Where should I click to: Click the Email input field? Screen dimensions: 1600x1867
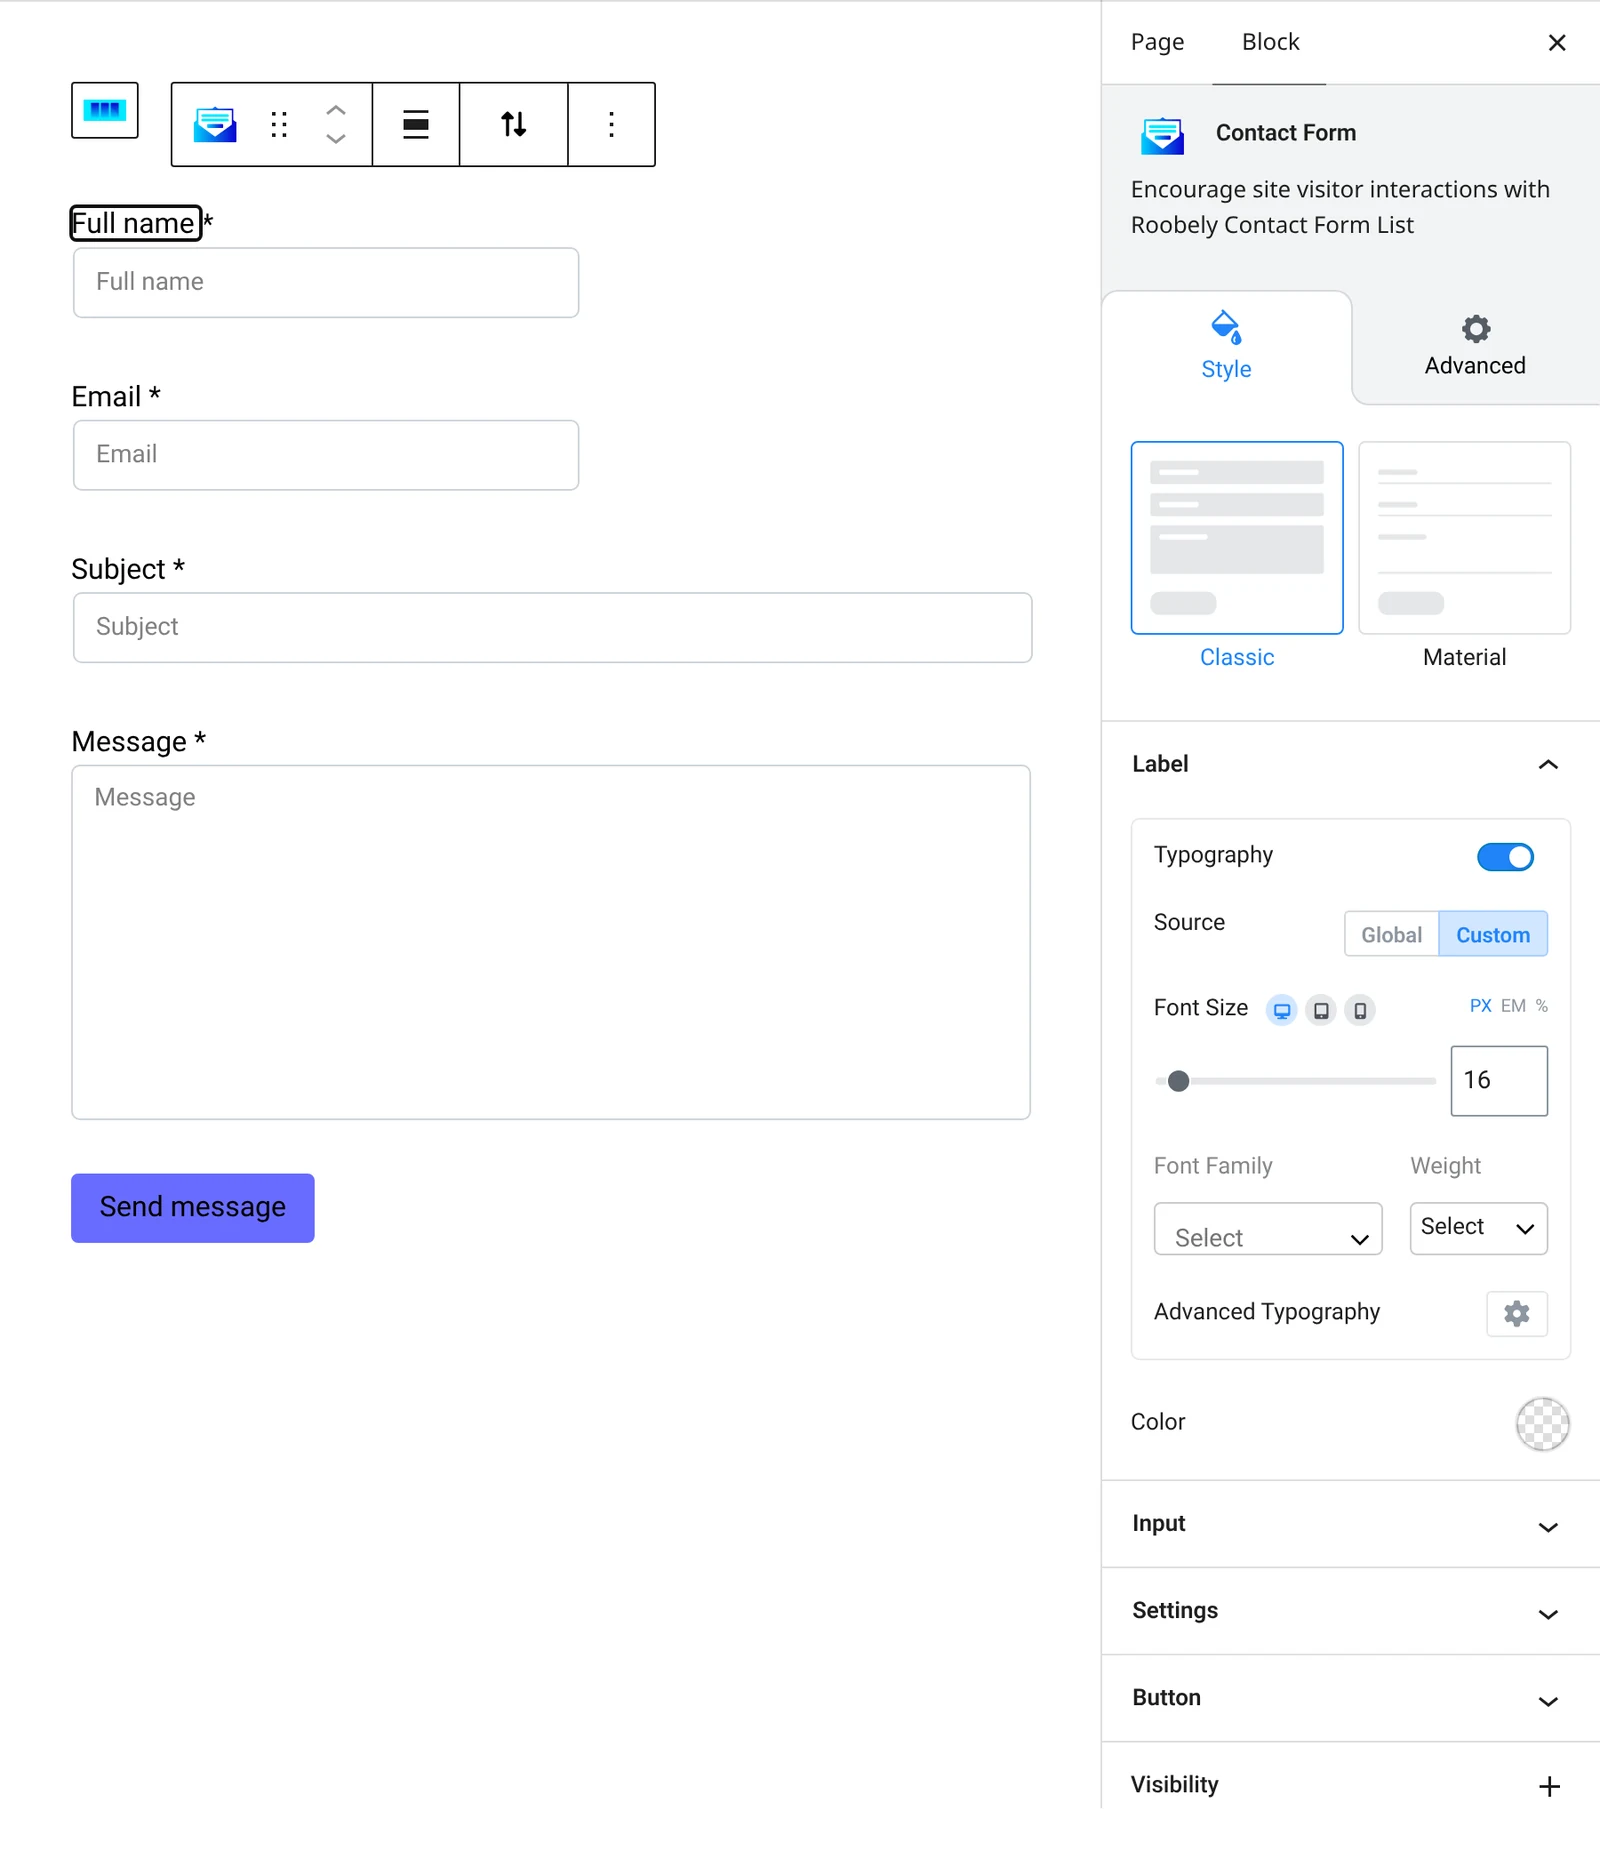326,455
